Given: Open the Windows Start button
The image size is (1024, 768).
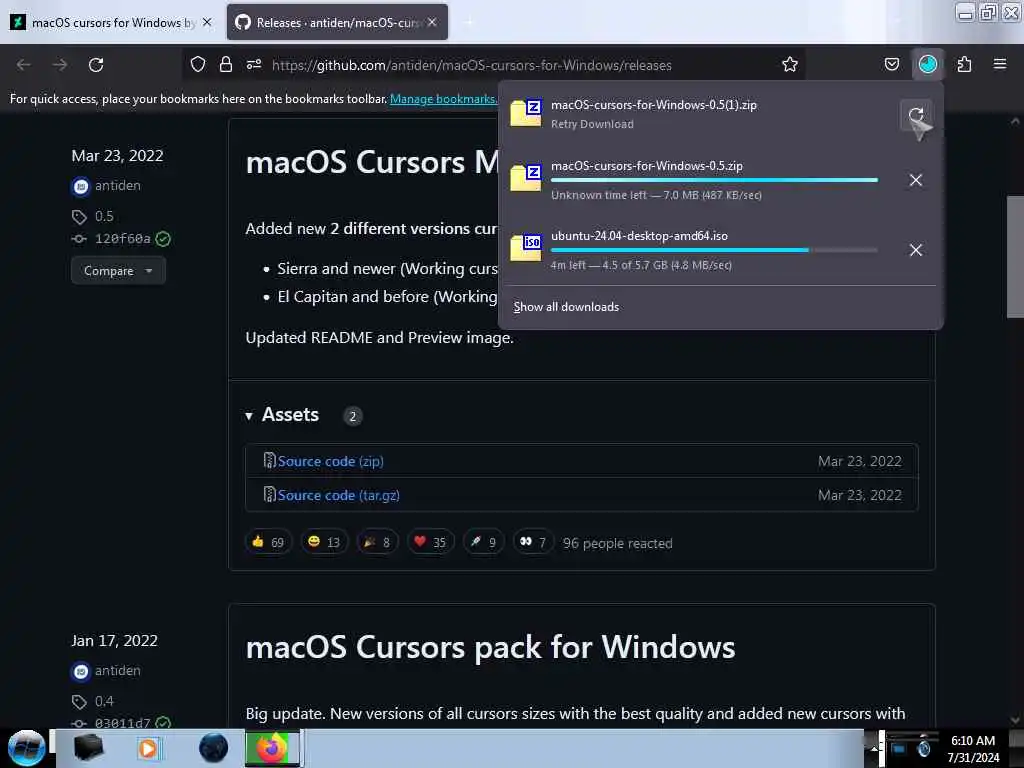Looking at the screenshot, I should [x=26, y=748].
